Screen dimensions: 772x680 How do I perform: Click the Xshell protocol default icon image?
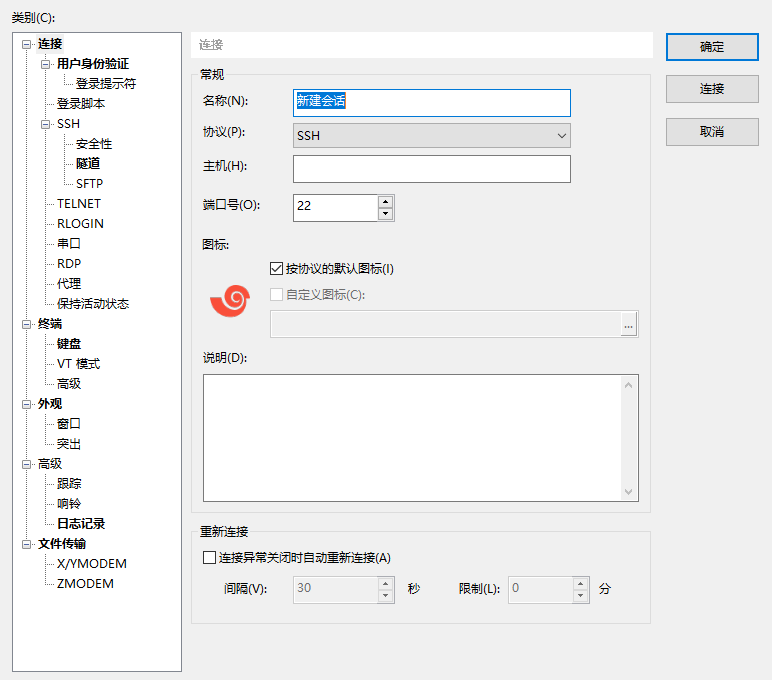pyautogui.click(x=230, y=301)
